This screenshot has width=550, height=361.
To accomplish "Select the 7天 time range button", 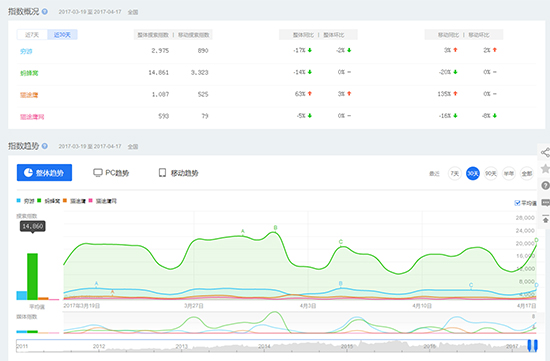I will click(455, 173).
